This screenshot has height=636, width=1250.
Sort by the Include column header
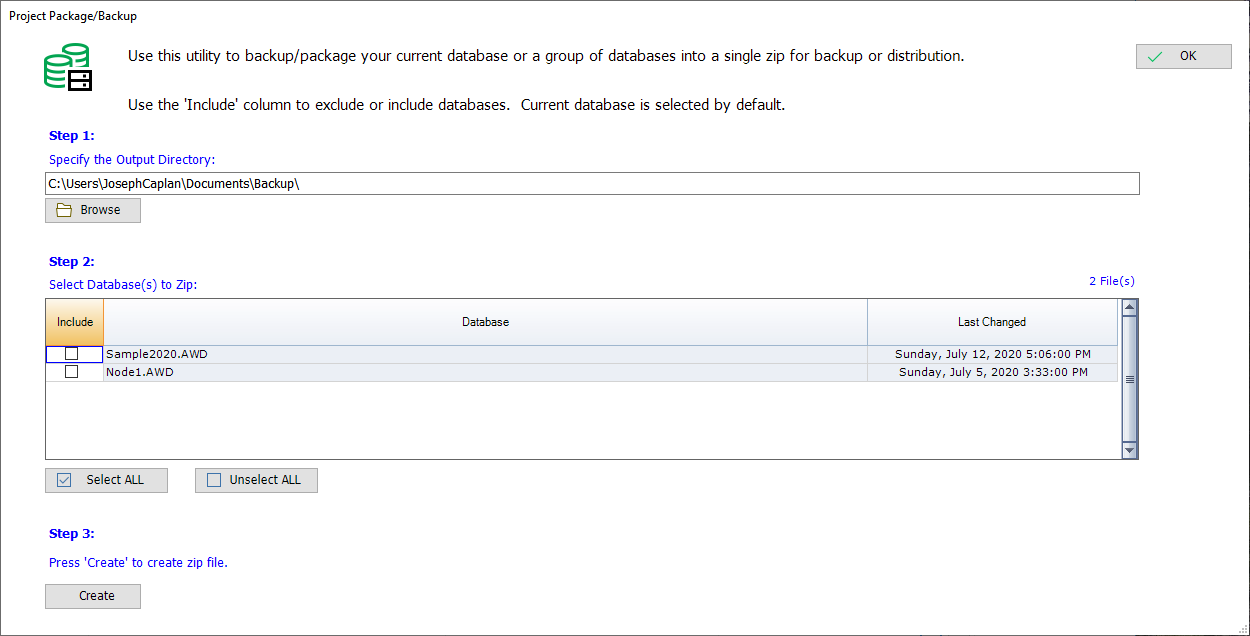[x=75, y=322]
